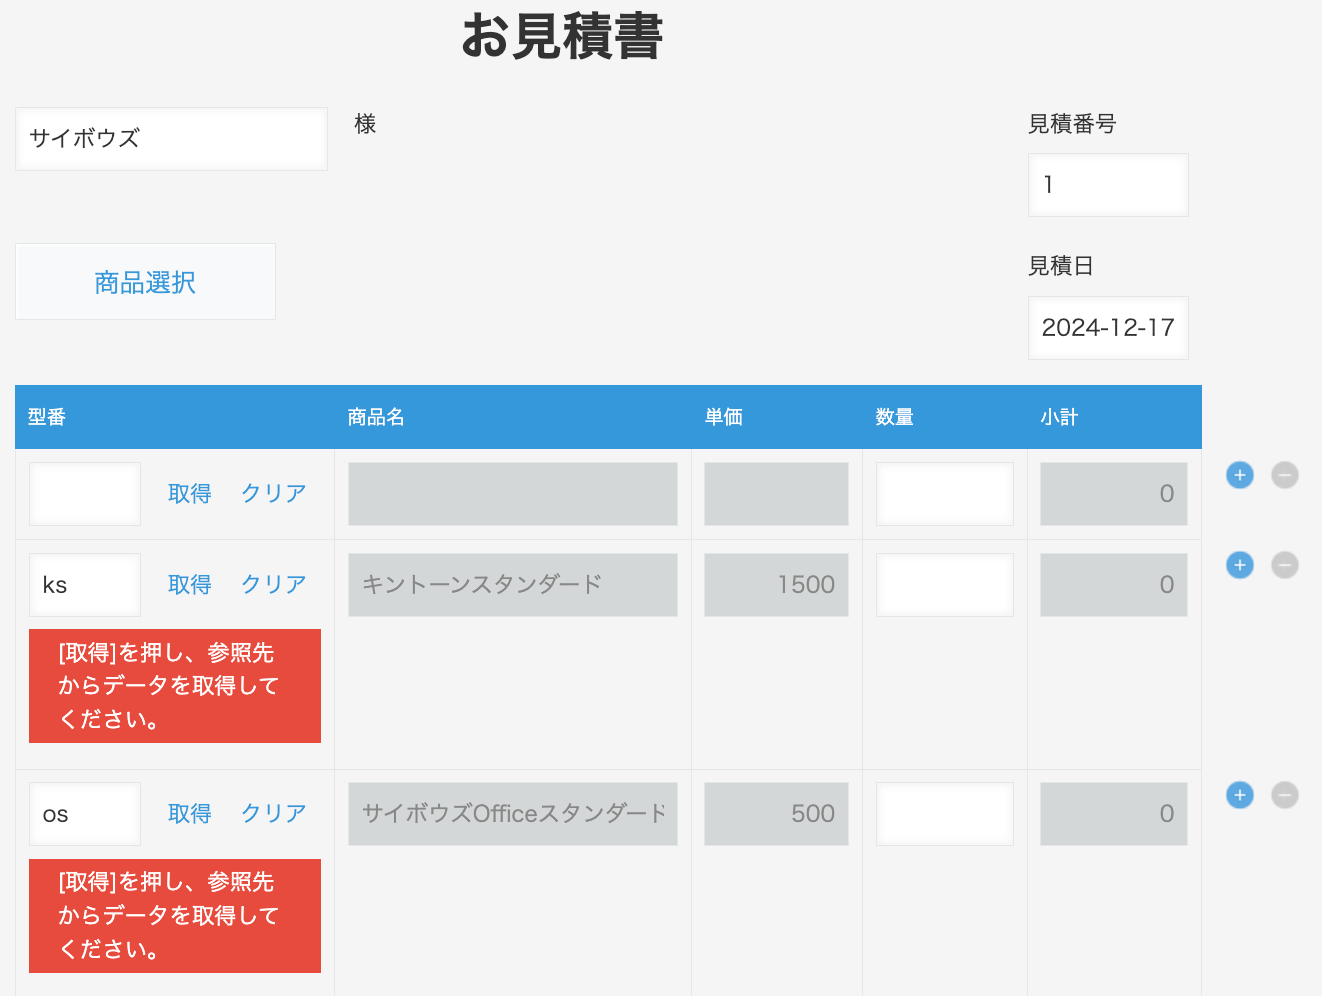Screen dimensions: 1322x996
Task: Click クリア for the ks row
Action: (x=273, y=584)
